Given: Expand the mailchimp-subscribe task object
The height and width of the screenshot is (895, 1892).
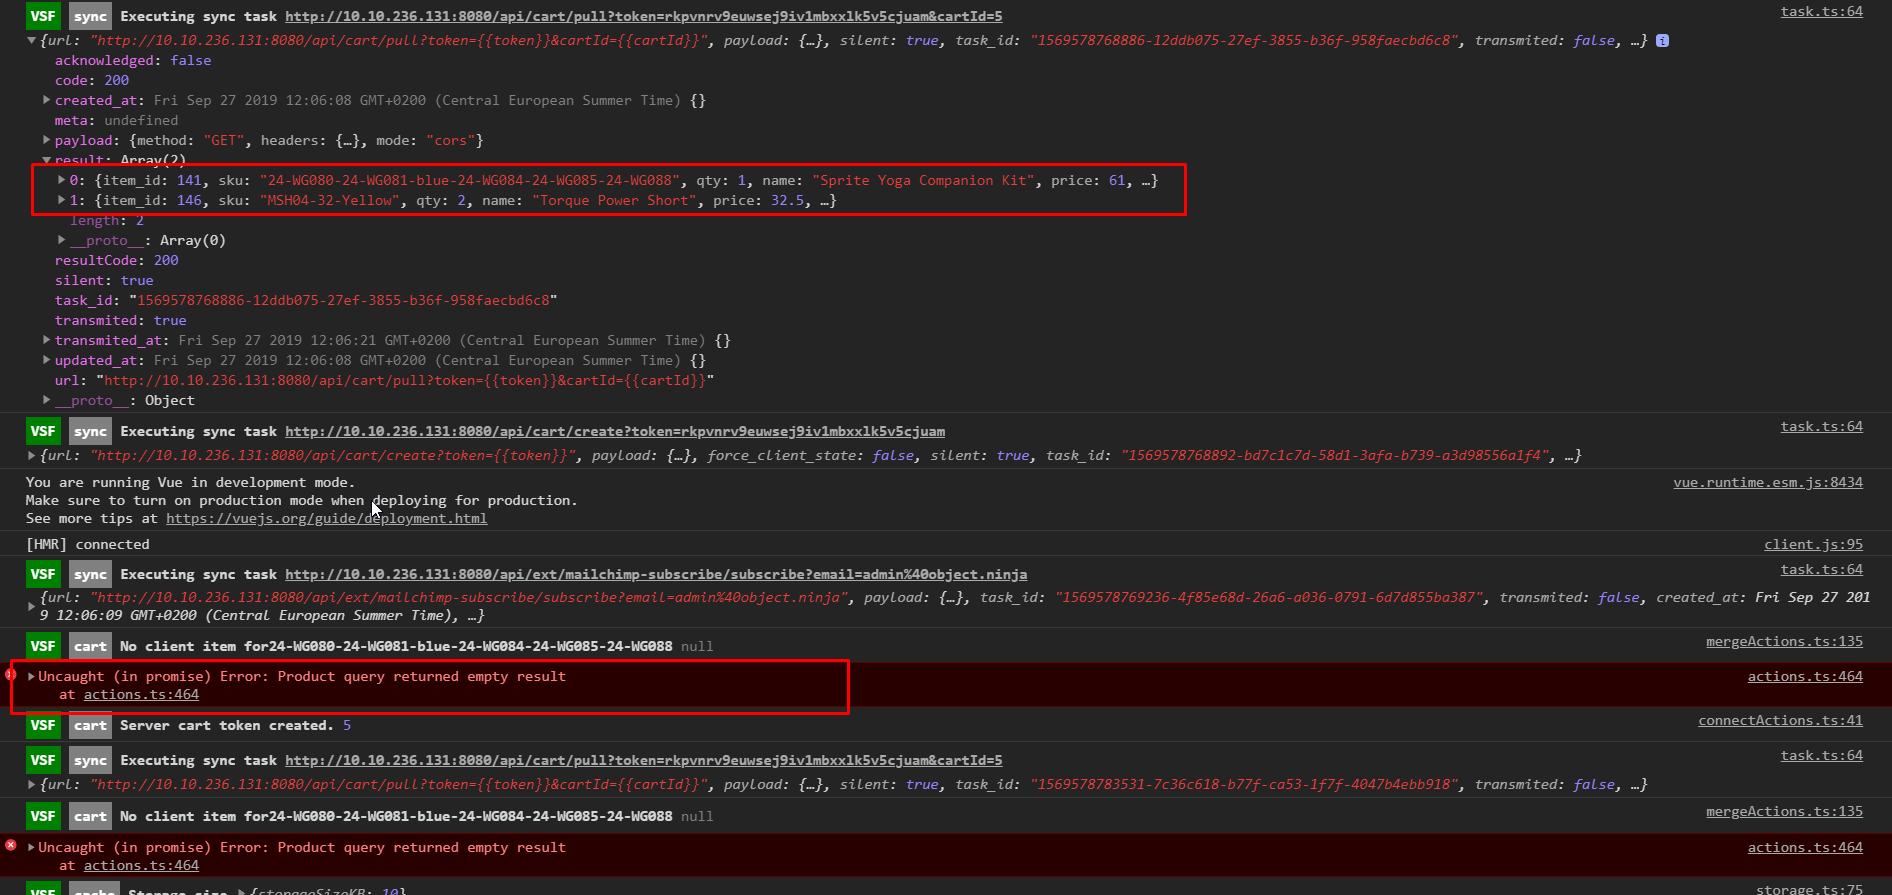Looking at the screenshot, I should pyautogui.click(x=31, y=606).
